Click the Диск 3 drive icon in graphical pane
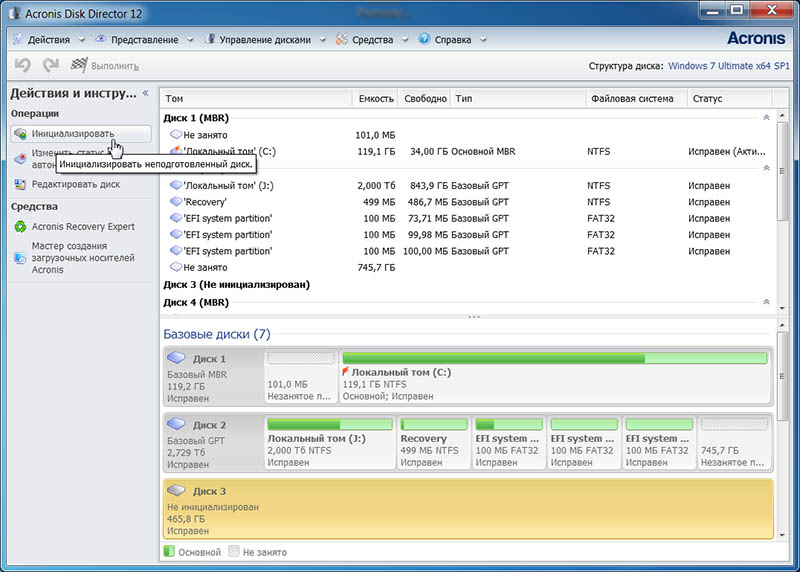This screenshot has height=572, width=800. click(x=176, y=490)
